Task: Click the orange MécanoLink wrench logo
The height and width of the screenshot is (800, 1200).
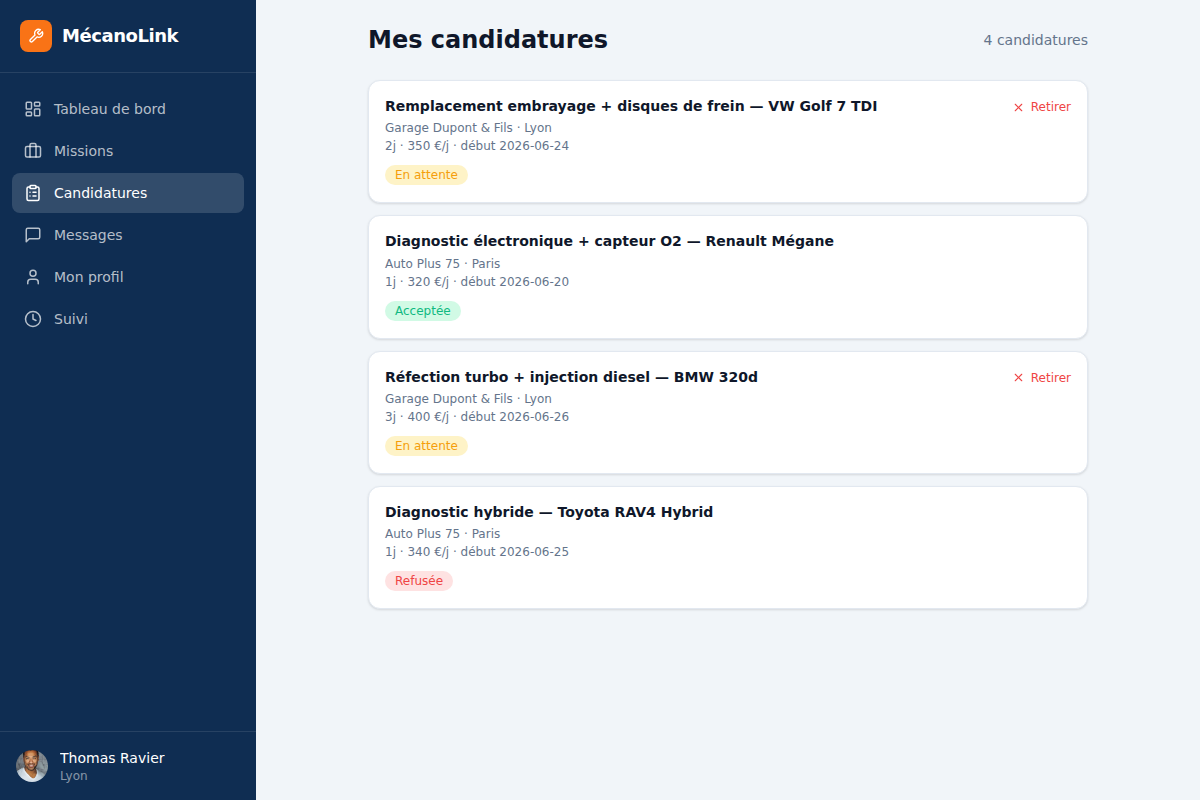Action: [x=36, y=36]
